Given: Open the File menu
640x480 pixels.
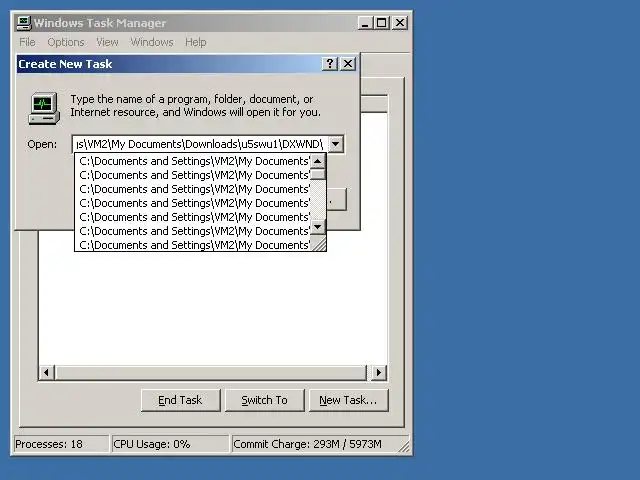Looking at the screenshot, I should coord(27,42).
